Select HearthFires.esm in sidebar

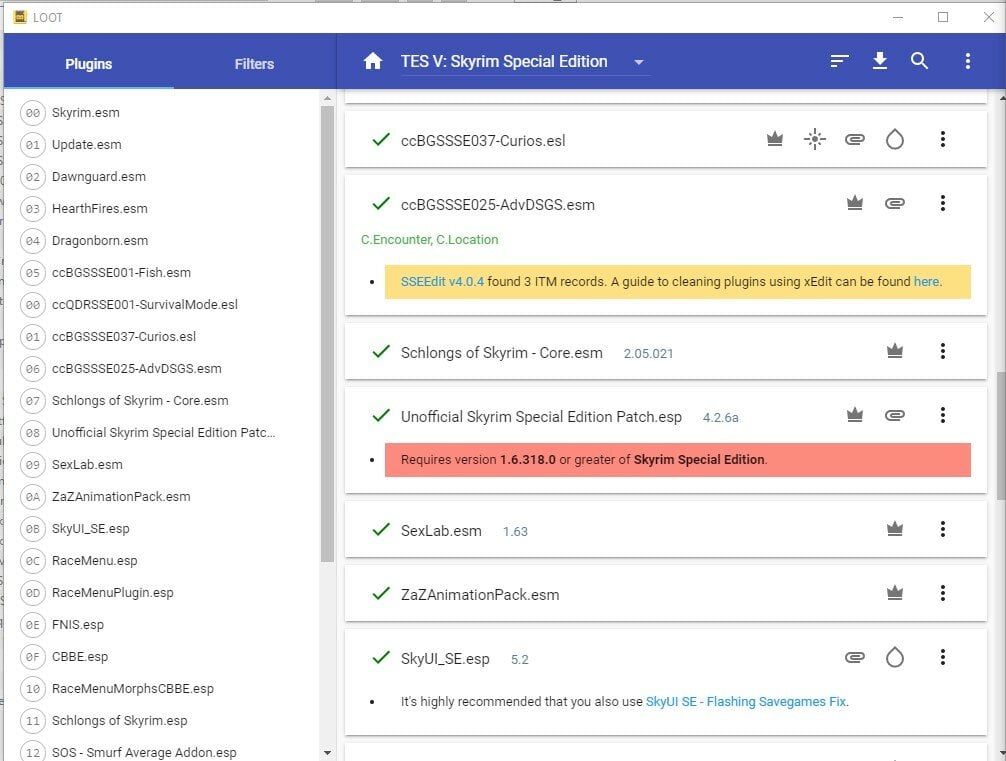point(99,209)
